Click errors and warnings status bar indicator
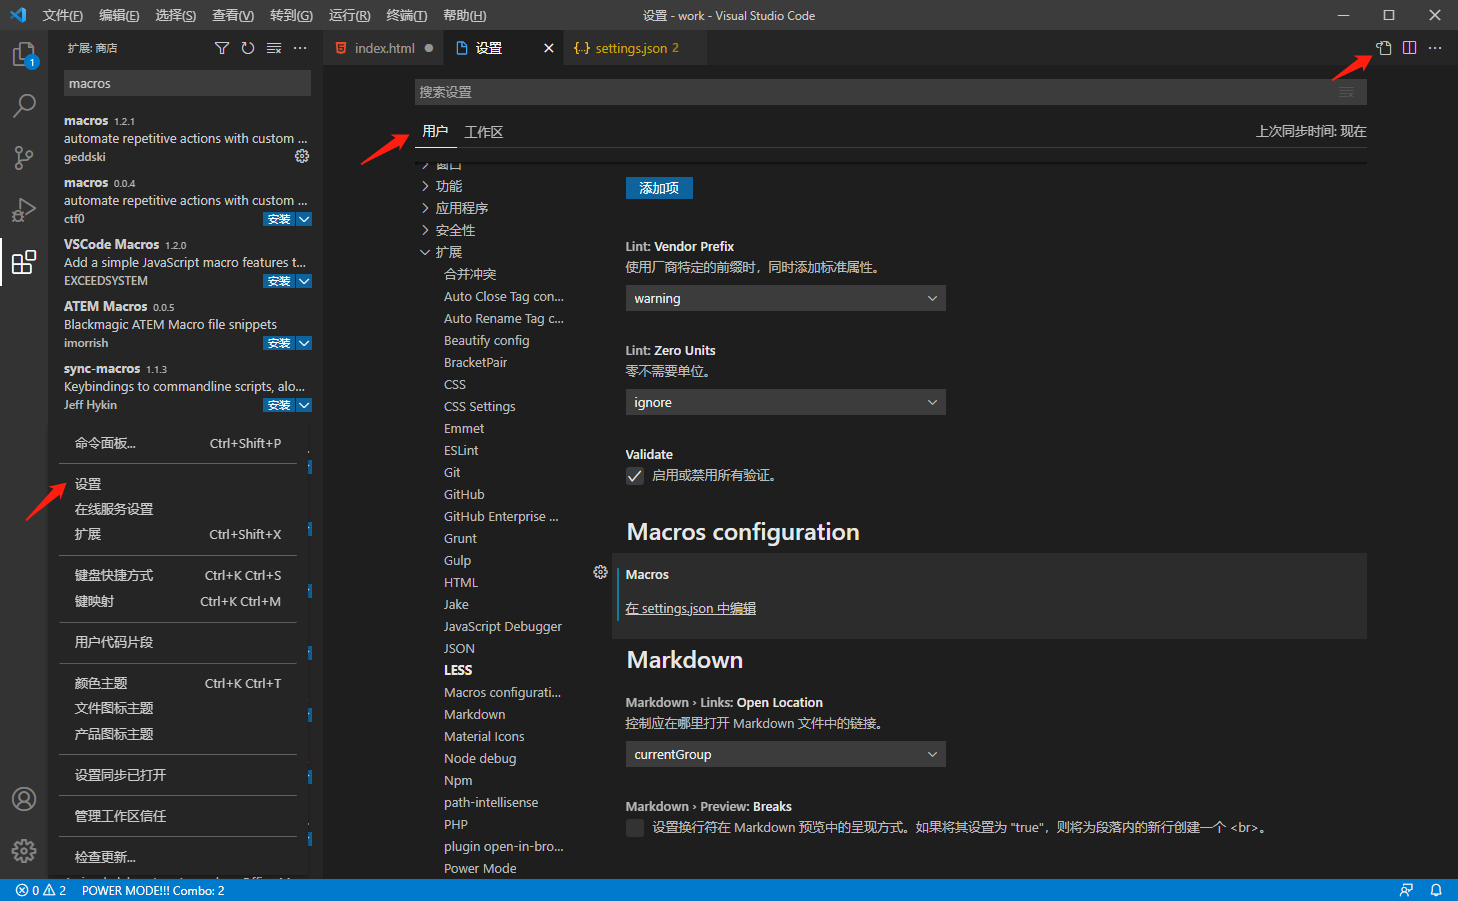The image size is (1458, 901). tap(41, 890)
